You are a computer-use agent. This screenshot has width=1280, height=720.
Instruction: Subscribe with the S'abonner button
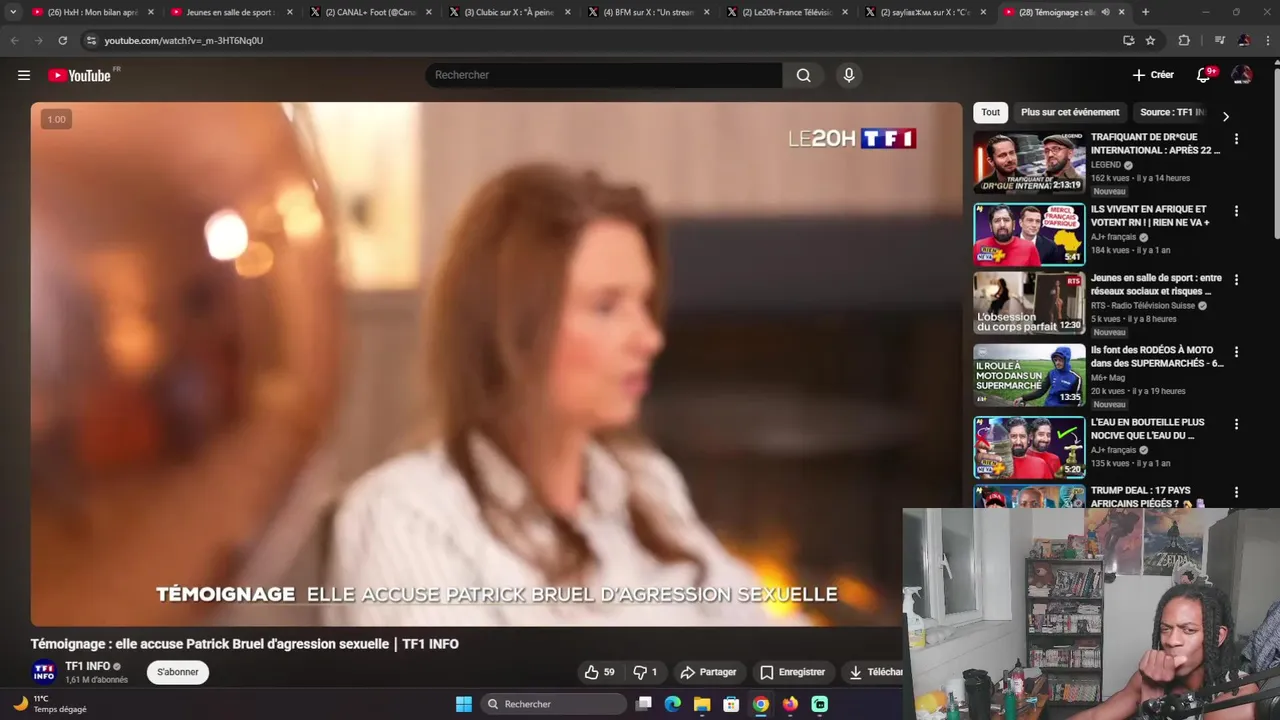coord(177,672)
